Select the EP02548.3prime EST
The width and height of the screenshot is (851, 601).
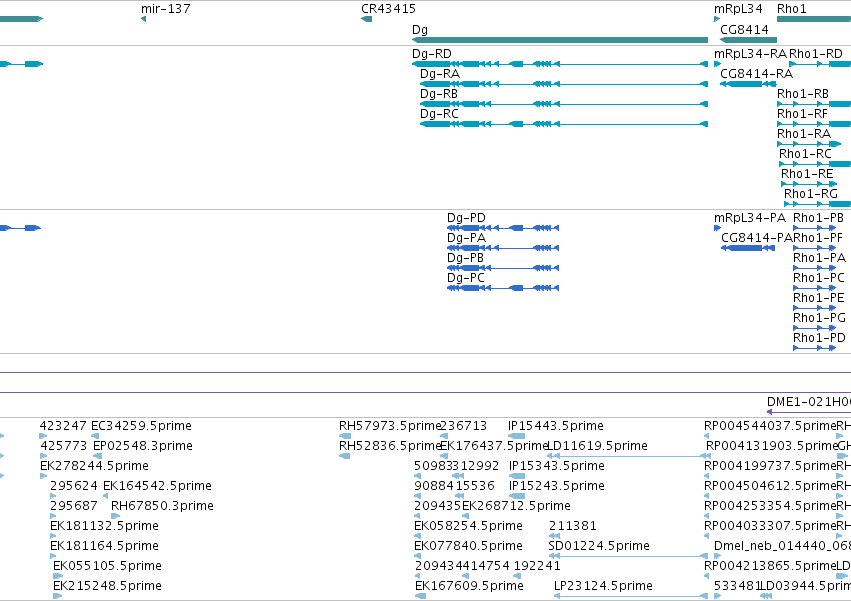[x=98, y=456]
